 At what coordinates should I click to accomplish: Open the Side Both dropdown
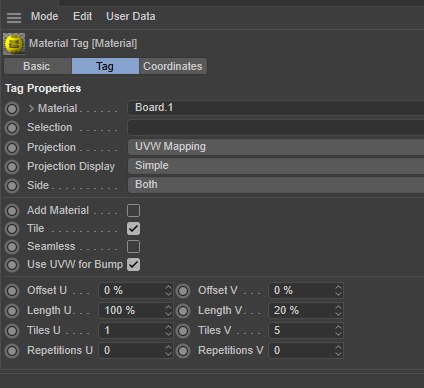click(276, 185)
